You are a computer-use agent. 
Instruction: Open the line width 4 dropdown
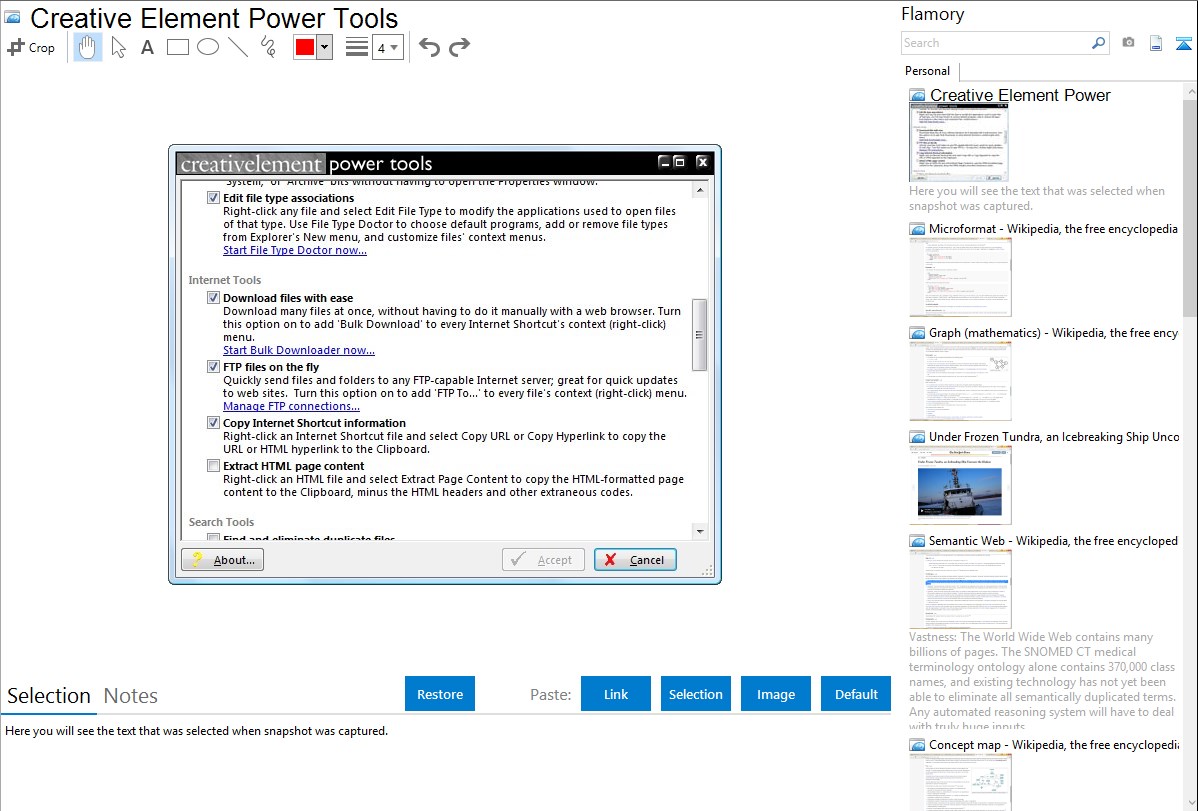tap(387, 47)
